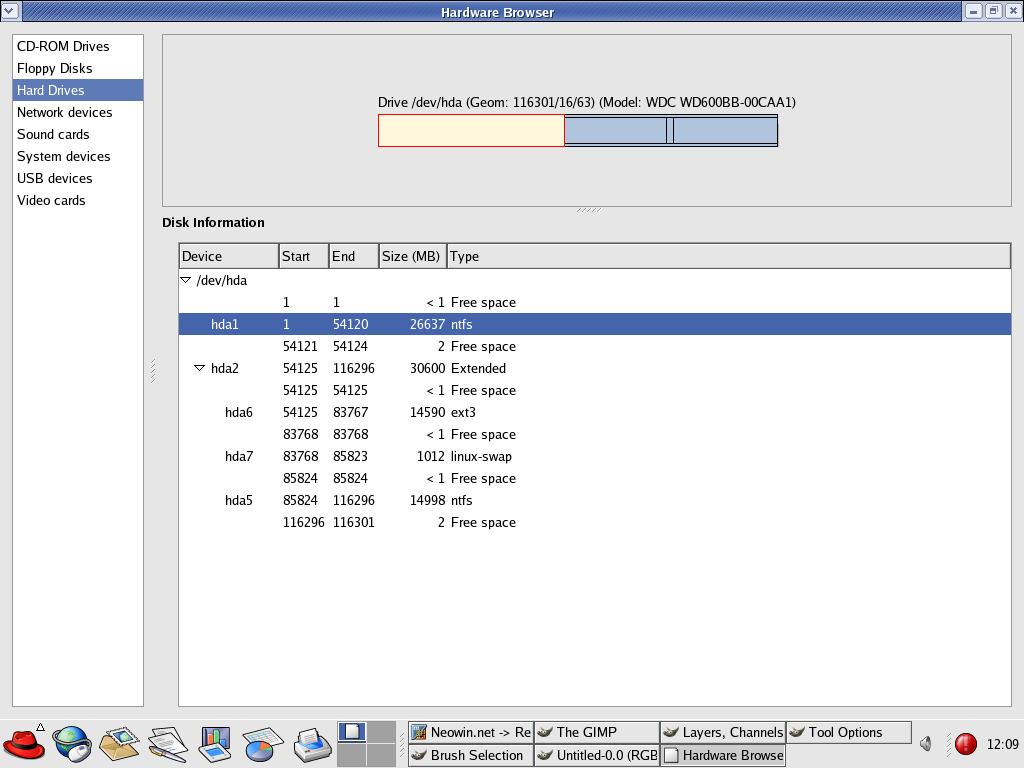Switch to second workspace in pager

(x=382, y=732)
